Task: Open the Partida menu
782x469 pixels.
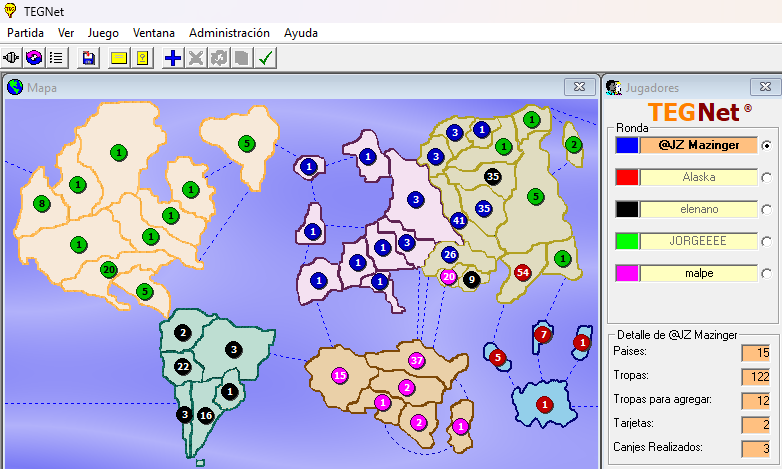Action: 25,33
